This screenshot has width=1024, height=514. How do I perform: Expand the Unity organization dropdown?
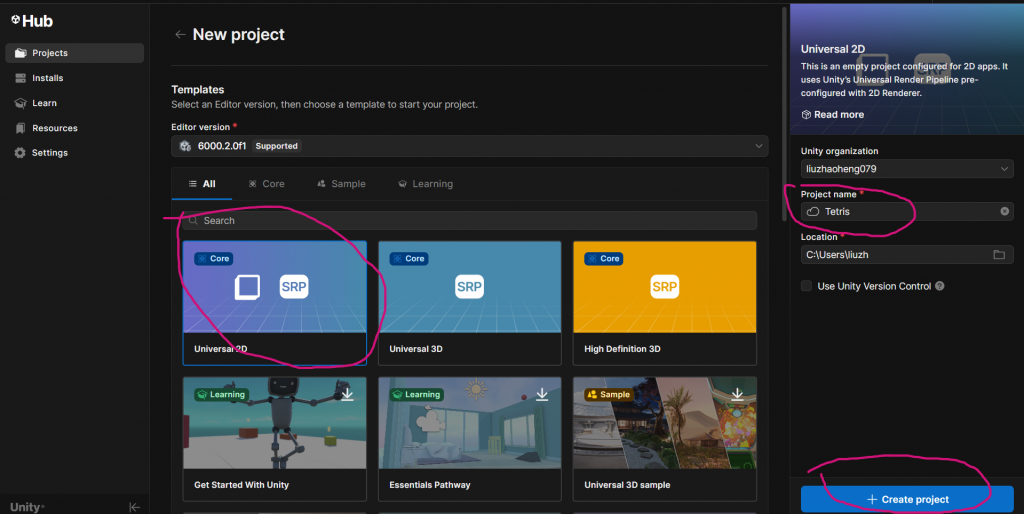pyautogui.click(x=907, y=169)
